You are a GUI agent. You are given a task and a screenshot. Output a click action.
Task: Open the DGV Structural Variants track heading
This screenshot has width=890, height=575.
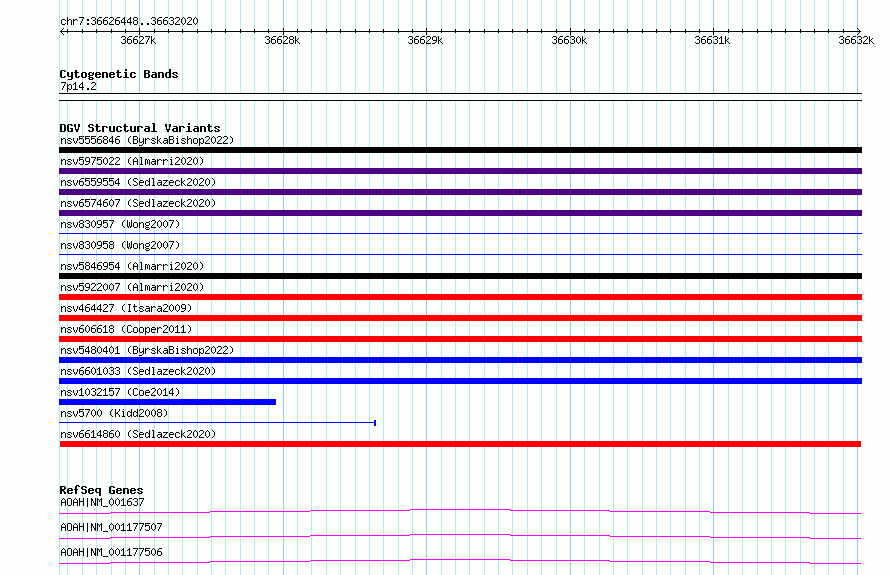pyautogui.click(x=140, y=128)
